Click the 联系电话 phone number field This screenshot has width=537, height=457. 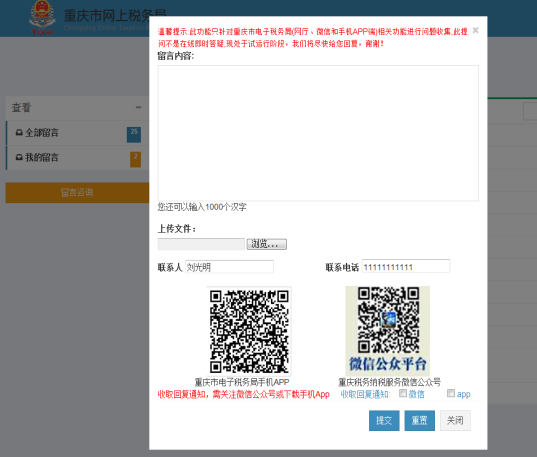click(406, 267)
